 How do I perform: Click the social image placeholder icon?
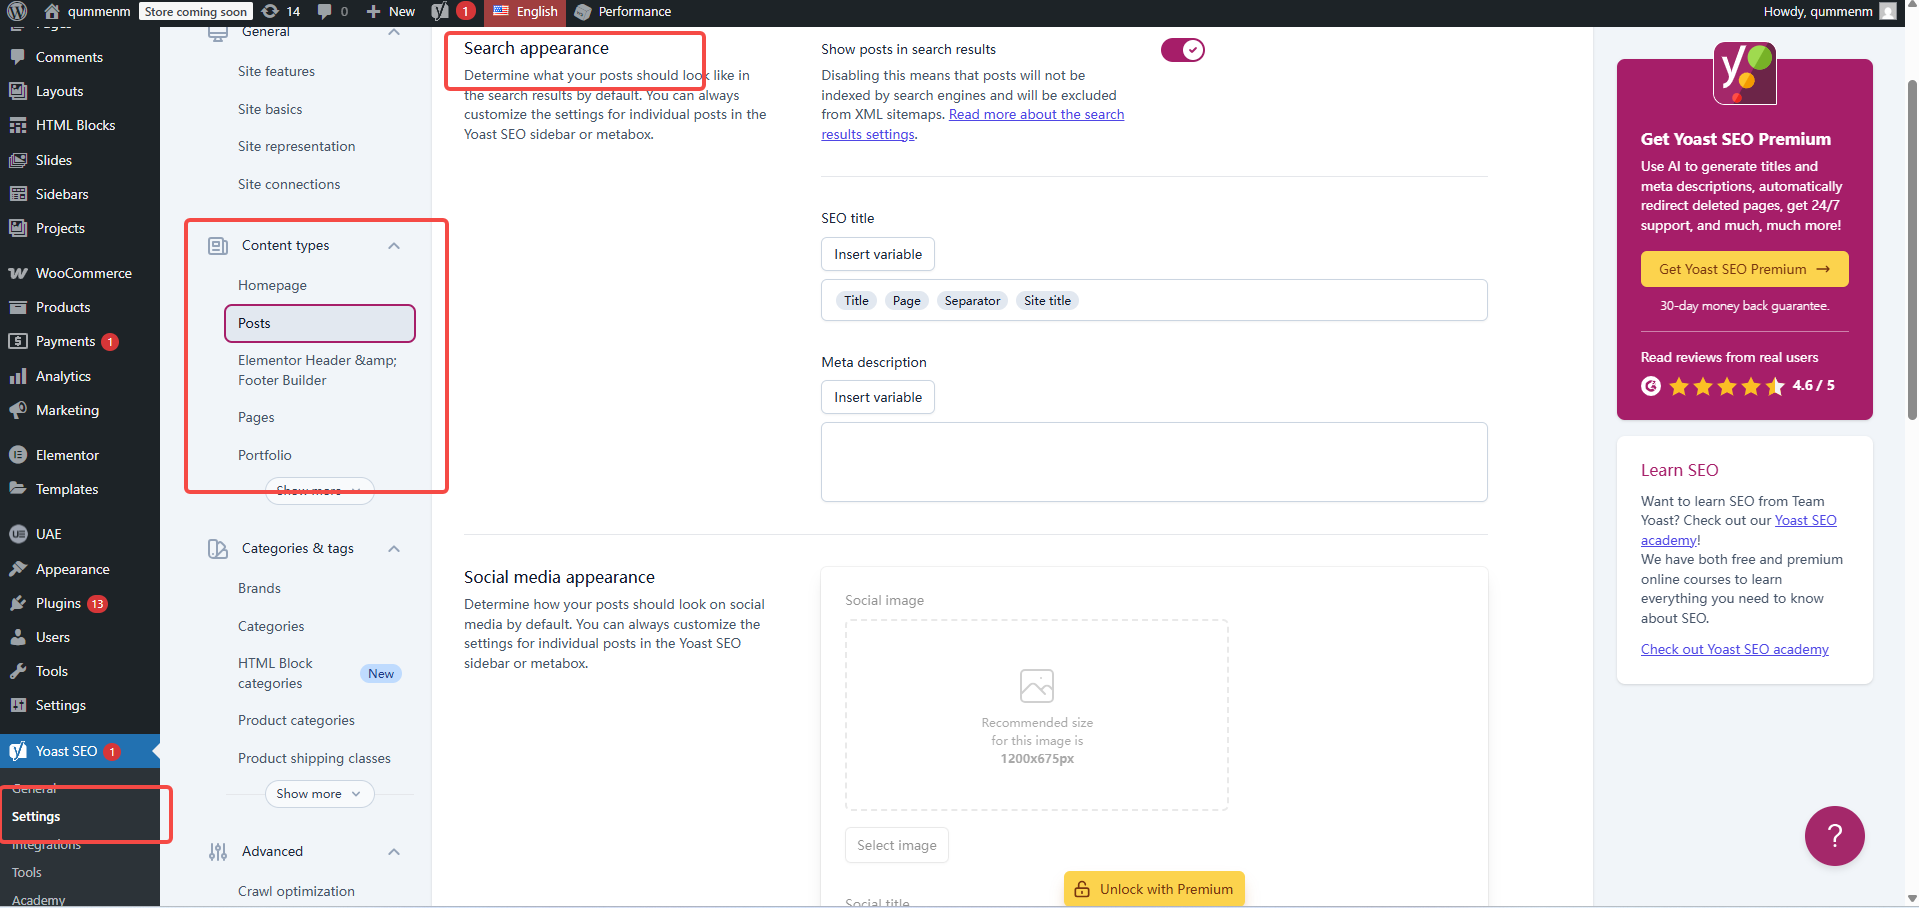[x=1036, y=686]
